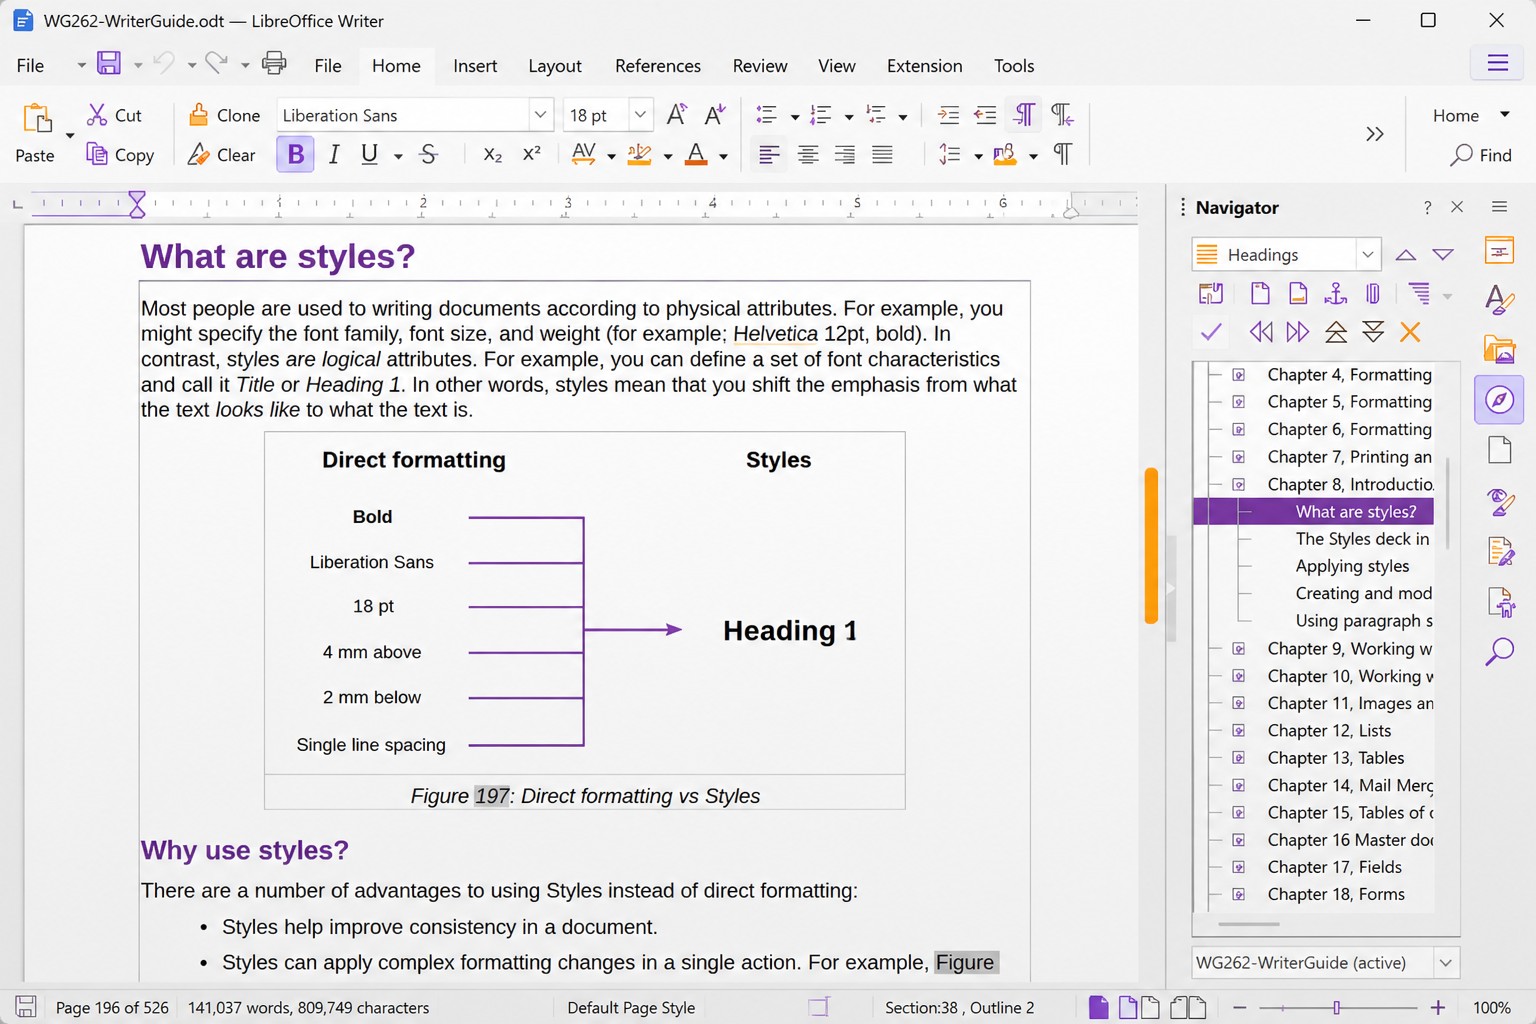The image size is (1536, 1024).
Task: Expand Chapter 9 tree node
Action: pyautogui.click(x=1238, y=648)
